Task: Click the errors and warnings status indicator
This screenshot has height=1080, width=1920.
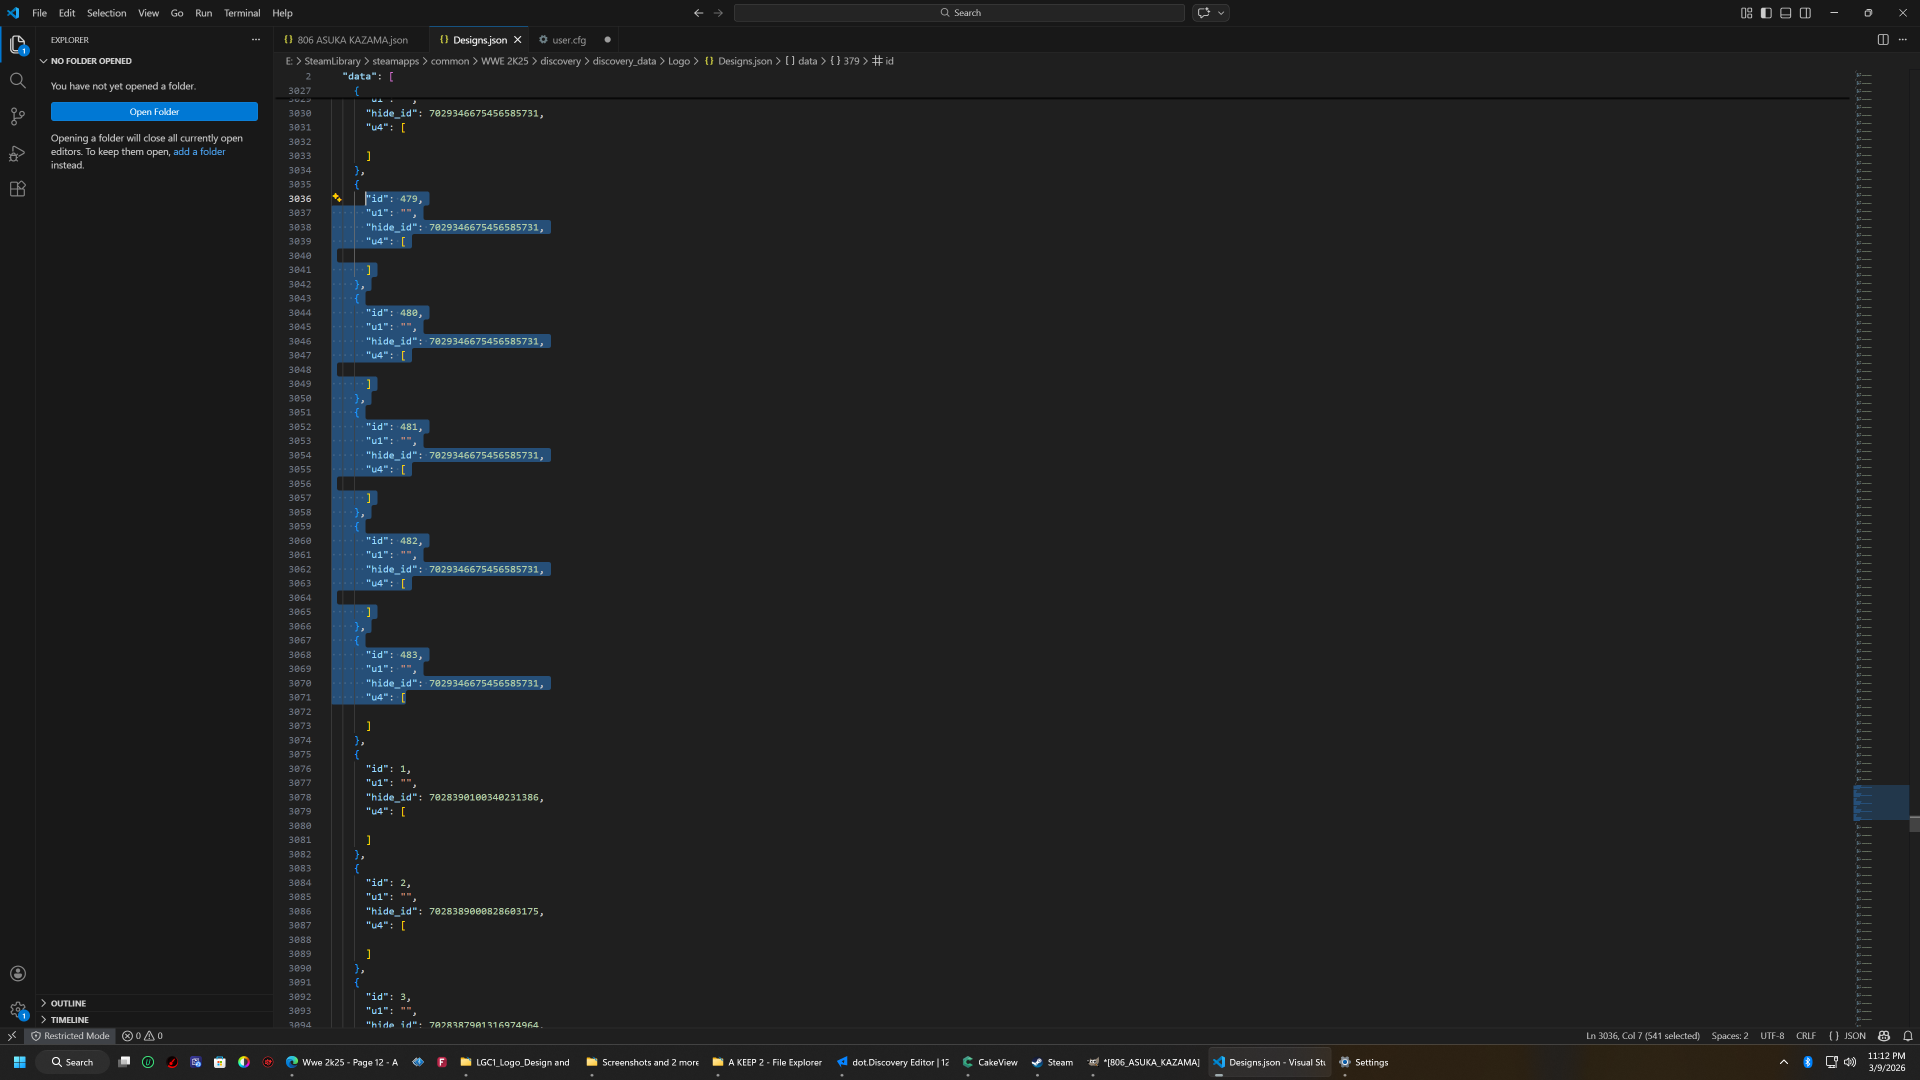Action: click(x=142, y=1036)
